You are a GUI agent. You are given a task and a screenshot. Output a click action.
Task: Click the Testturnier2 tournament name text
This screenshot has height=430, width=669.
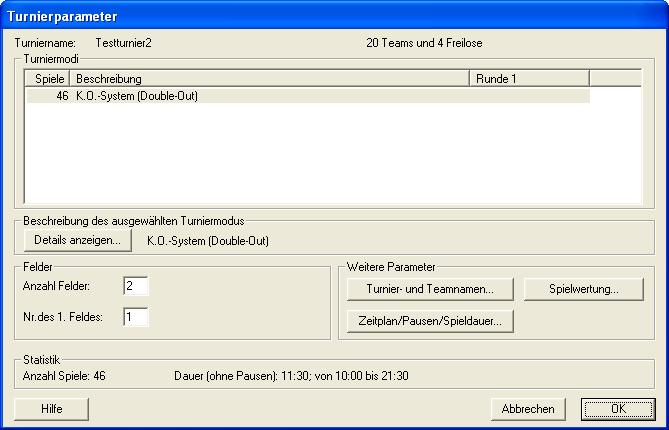tap(123, 43)
